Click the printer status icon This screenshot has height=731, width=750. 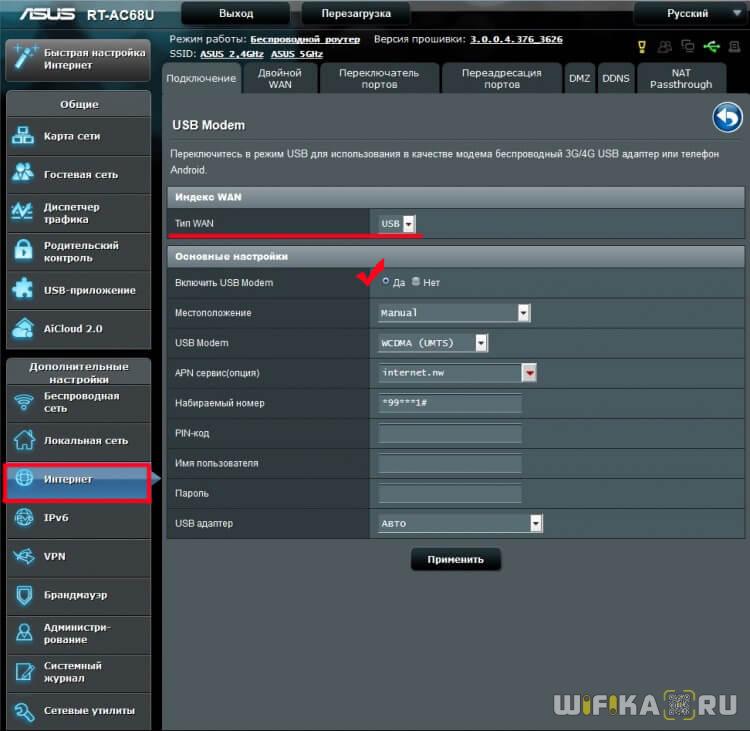pyautogui.click(x=734, y=46)
